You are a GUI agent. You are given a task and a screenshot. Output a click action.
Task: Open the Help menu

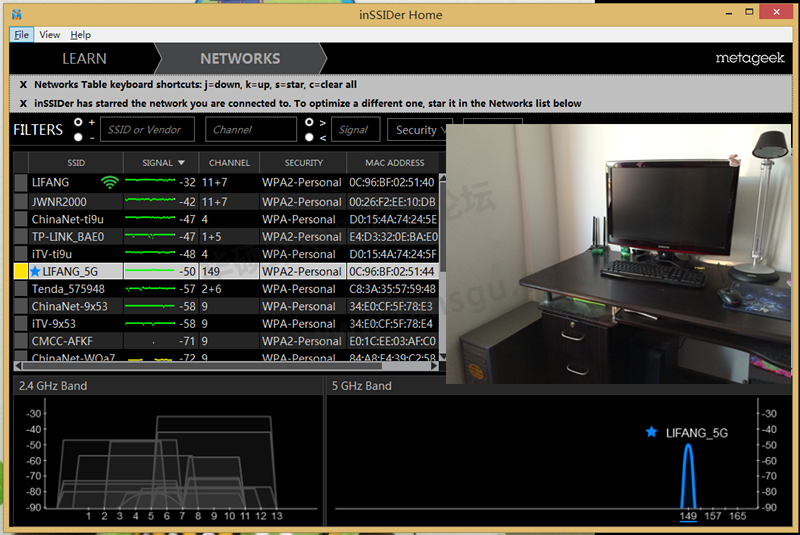(x=81, y=35)
